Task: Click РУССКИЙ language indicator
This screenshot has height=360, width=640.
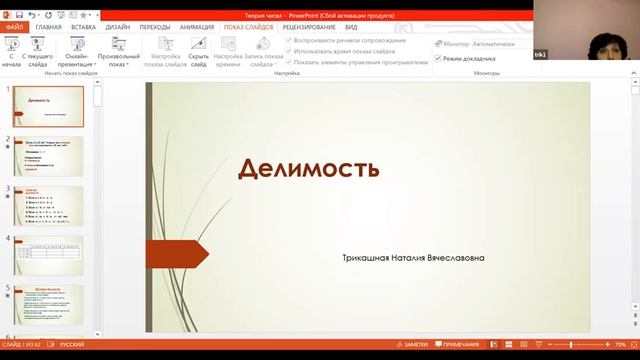Action: 72,344
